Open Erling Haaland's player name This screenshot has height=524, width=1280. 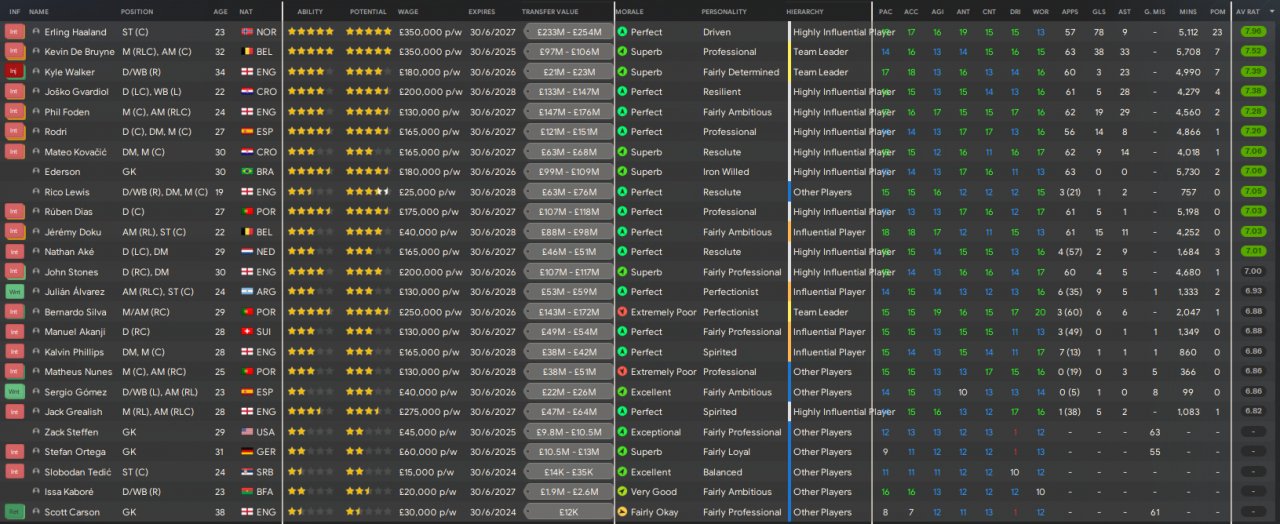click(75, 32)
